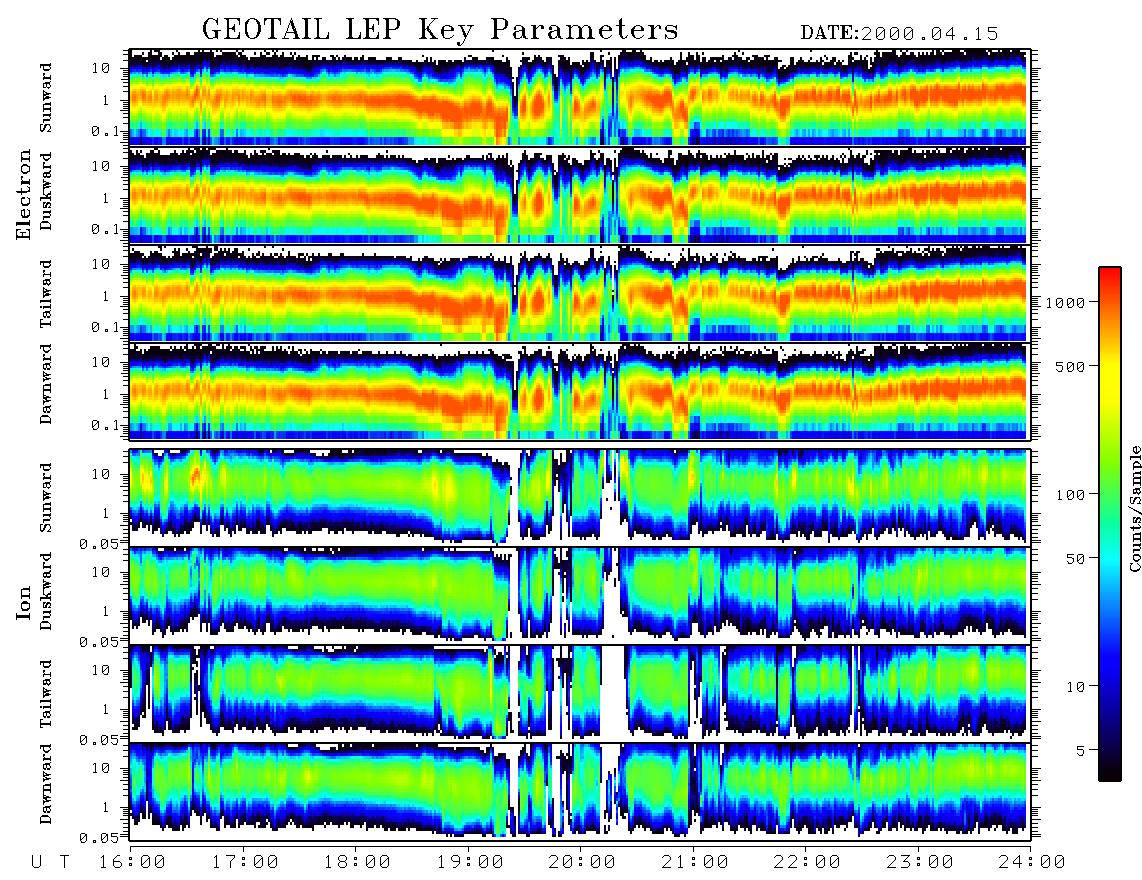
Task: Click the 1000 color bar tick label
Action: pyautogui.click(x=1066, y=303)
